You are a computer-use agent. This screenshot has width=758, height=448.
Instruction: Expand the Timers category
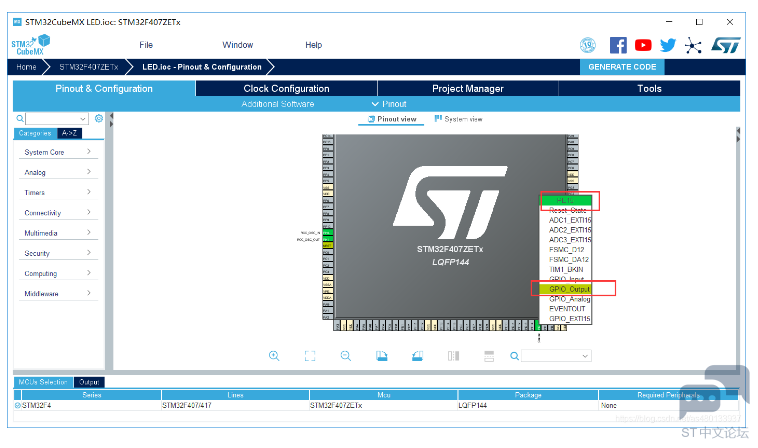[x=58, y=192]
